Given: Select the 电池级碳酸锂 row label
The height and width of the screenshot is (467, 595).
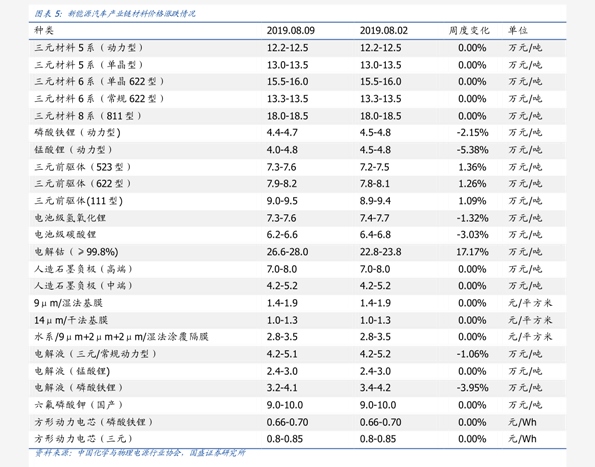Looking at the screenshot, I should pyautogui.click(x=65, y=234).
